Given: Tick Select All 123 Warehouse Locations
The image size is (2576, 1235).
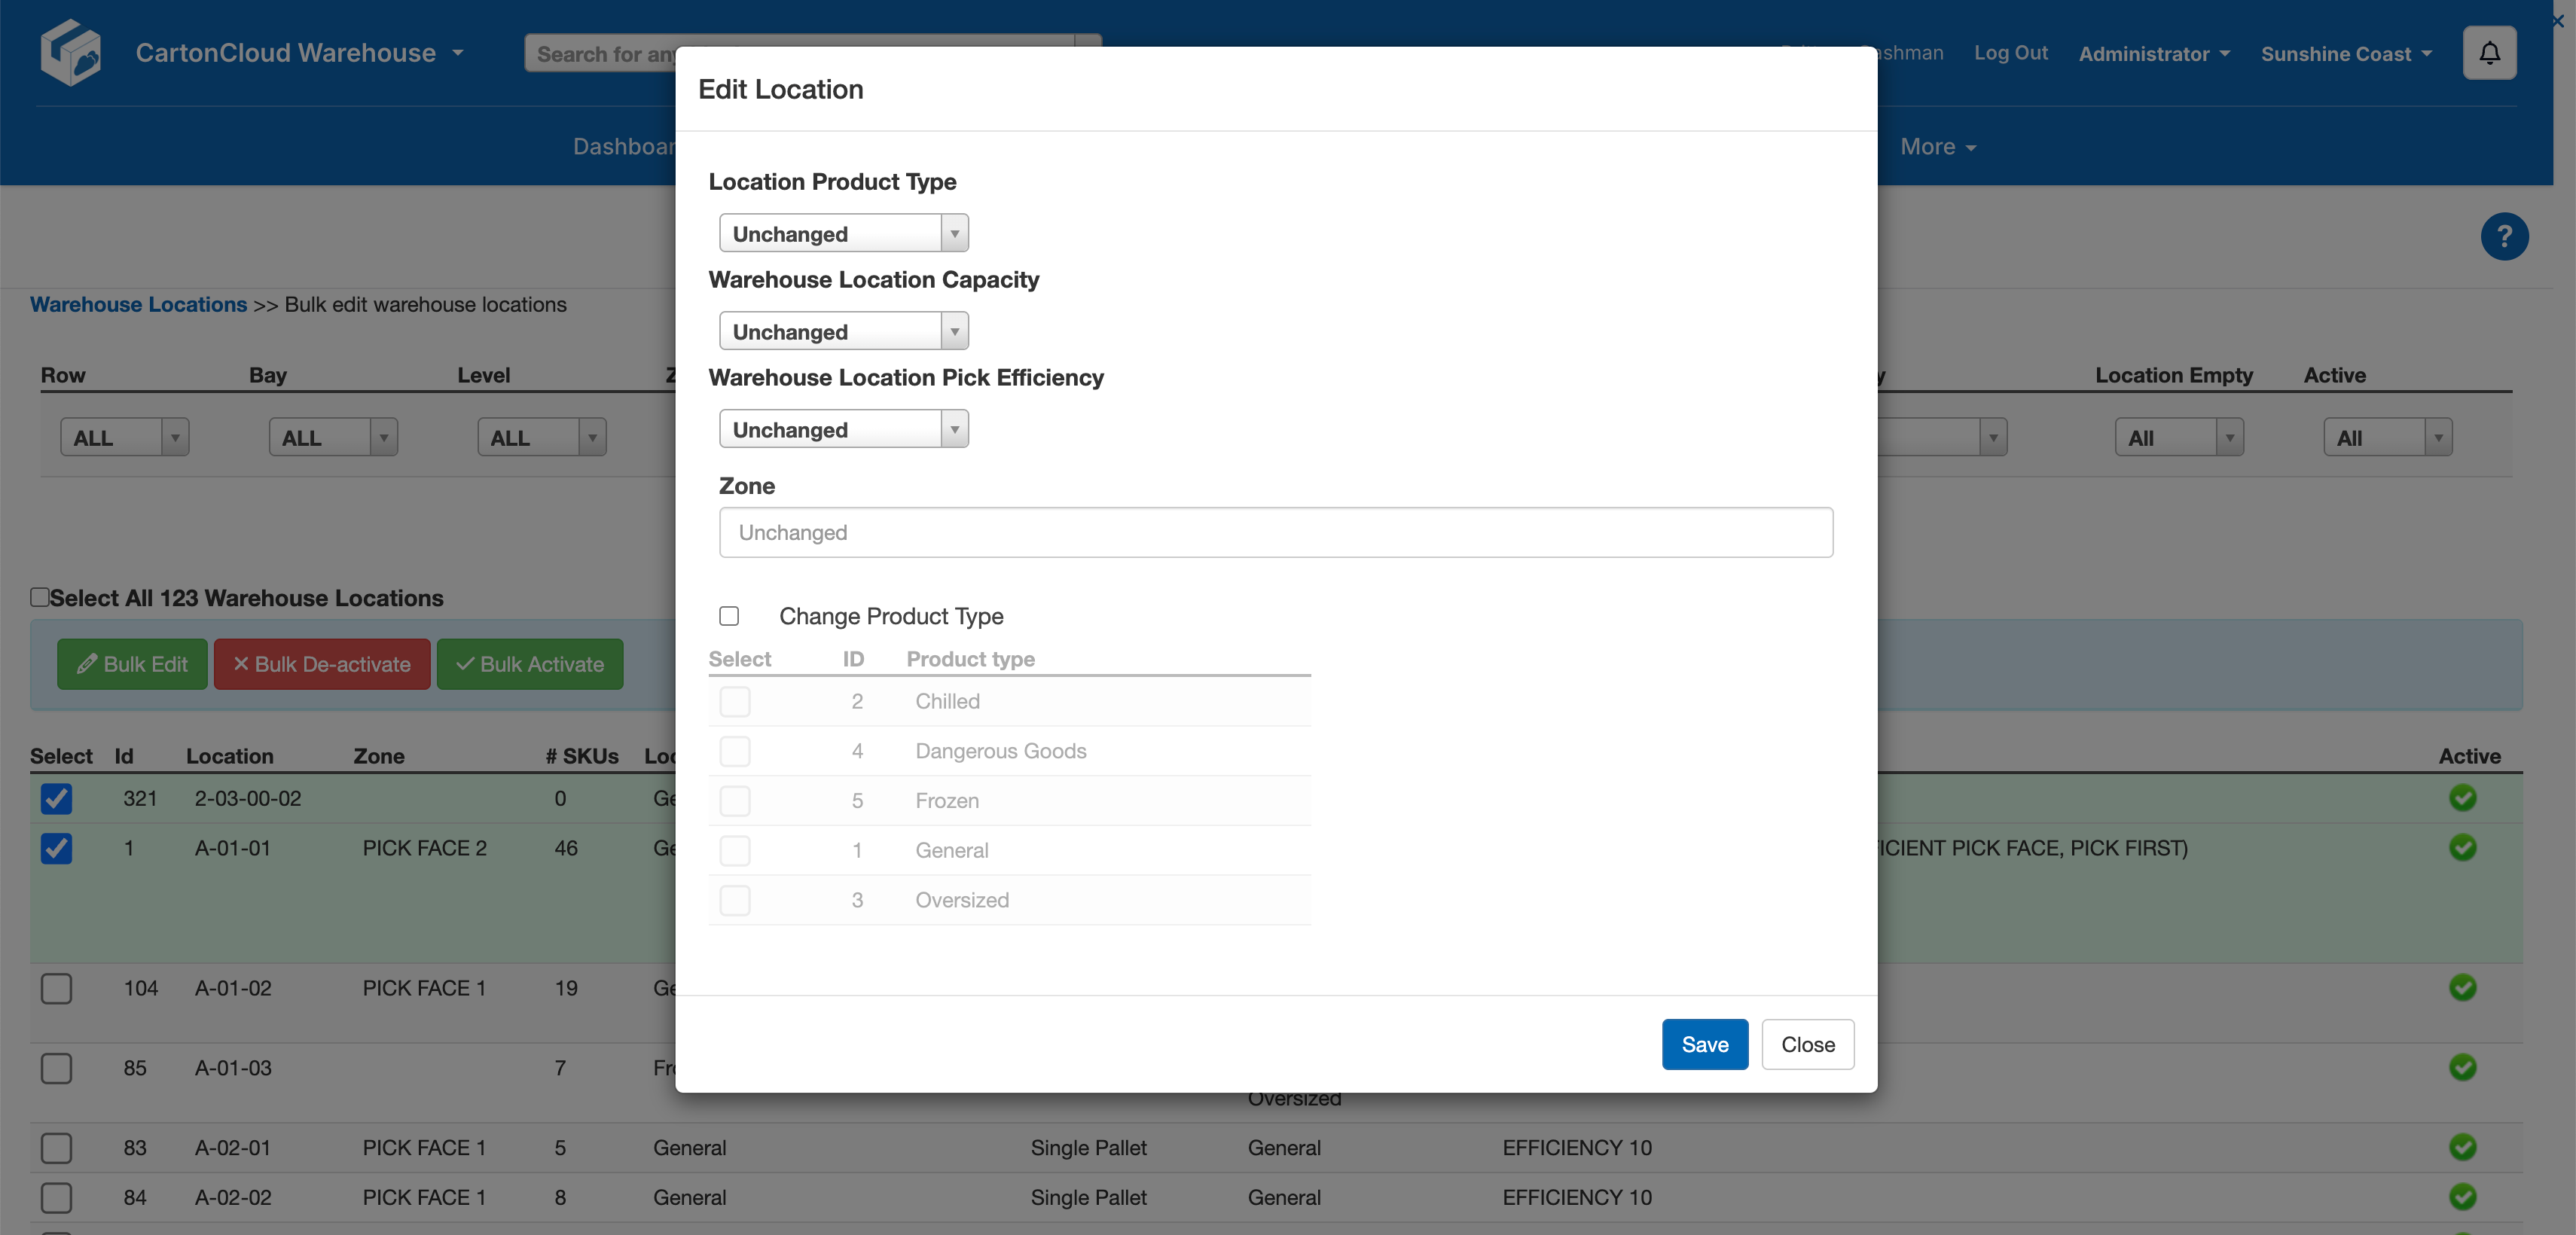Looking at the screenshot, I should [x=40, y=597].
